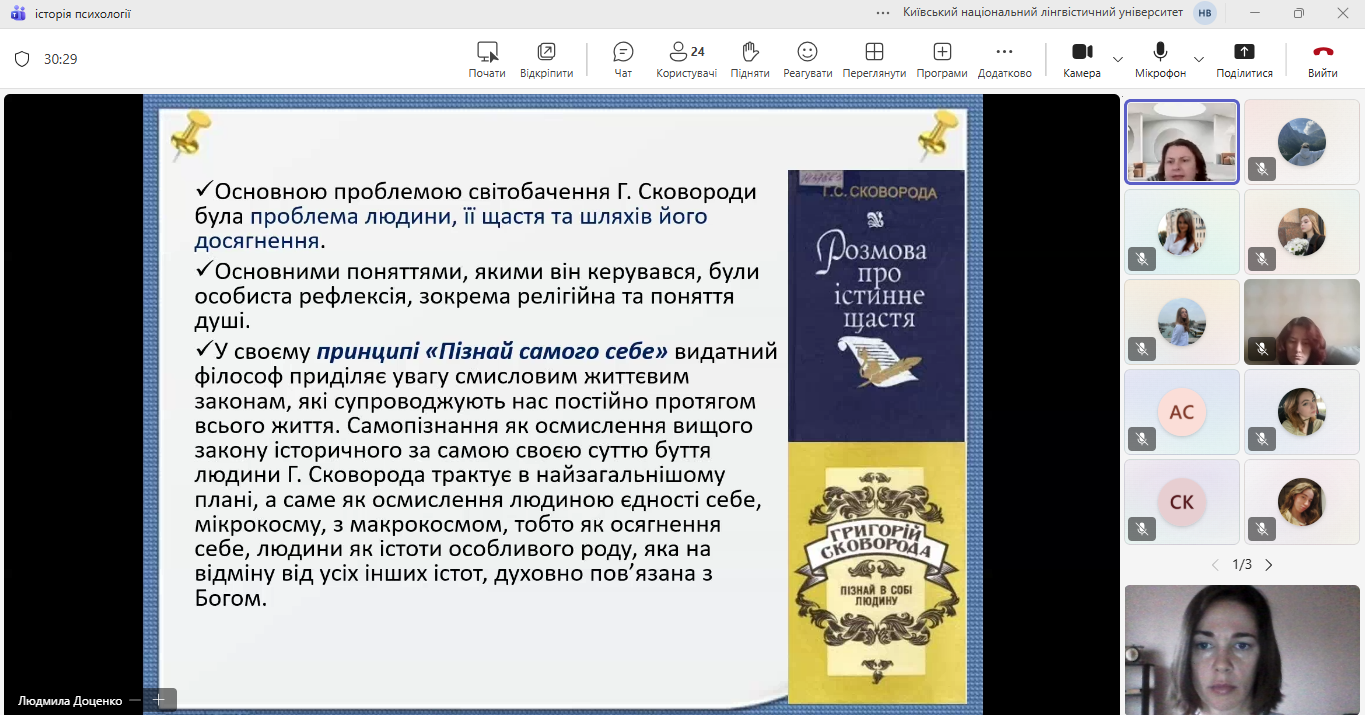Image resolution: width=1365 pixels, height=715 pixels.
Task: Zoom in shared slide with plus control
Action: [158, 700]
